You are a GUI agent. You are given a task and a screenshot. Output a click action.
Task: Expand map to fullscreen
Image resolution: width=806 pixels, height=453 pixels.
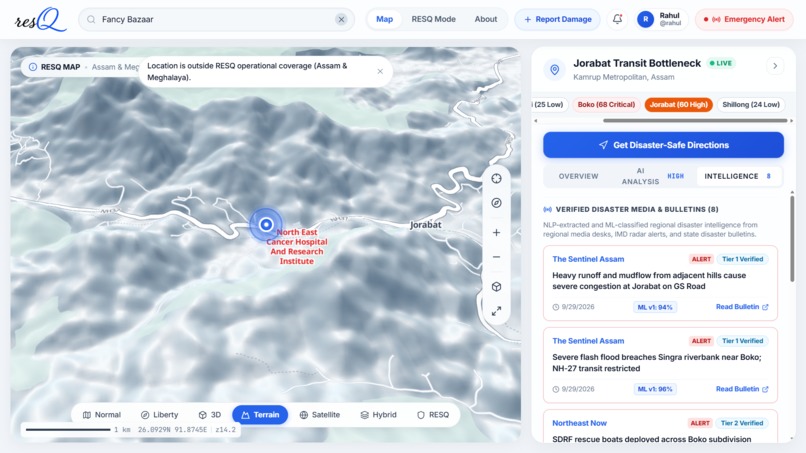496,311
